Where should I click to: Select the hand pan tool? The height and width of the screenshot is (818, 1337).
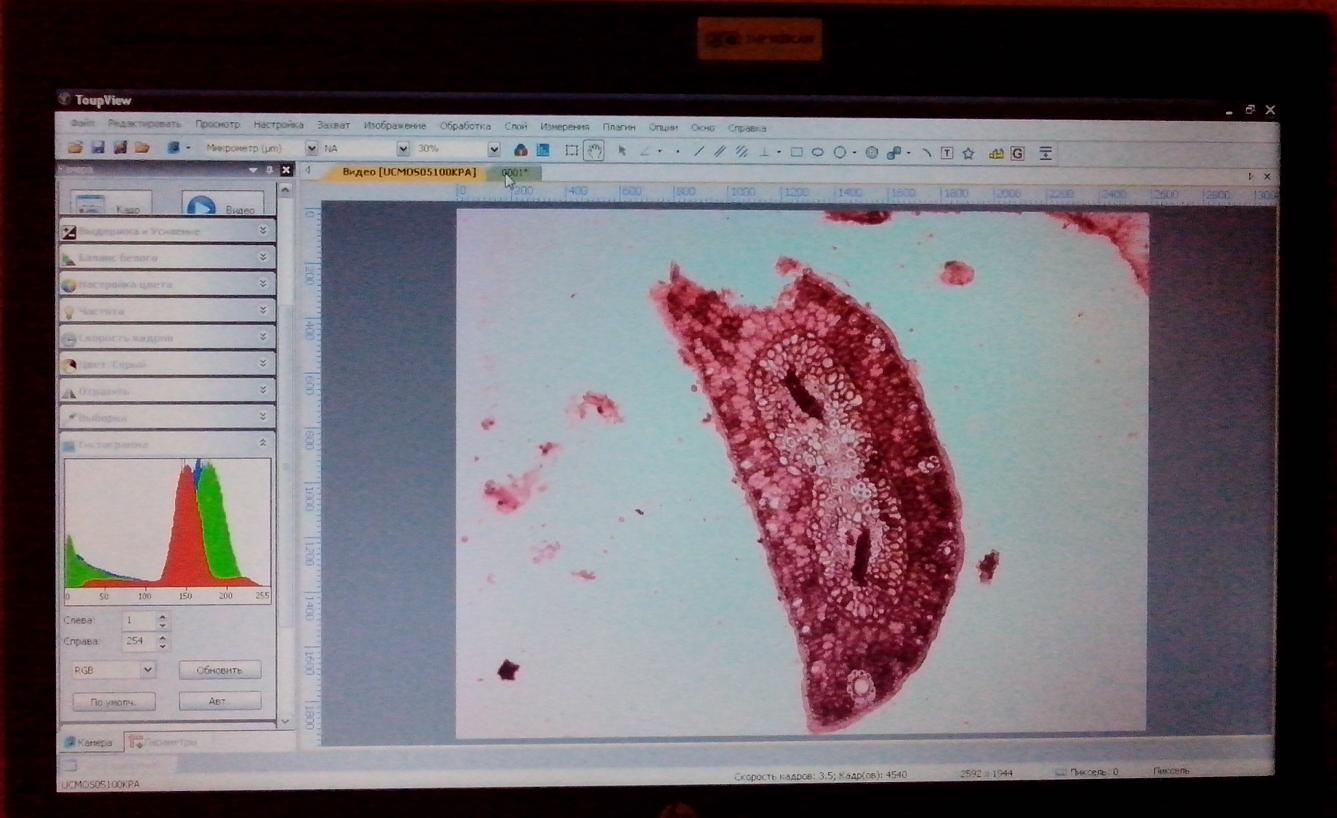(x=594, y=151)
